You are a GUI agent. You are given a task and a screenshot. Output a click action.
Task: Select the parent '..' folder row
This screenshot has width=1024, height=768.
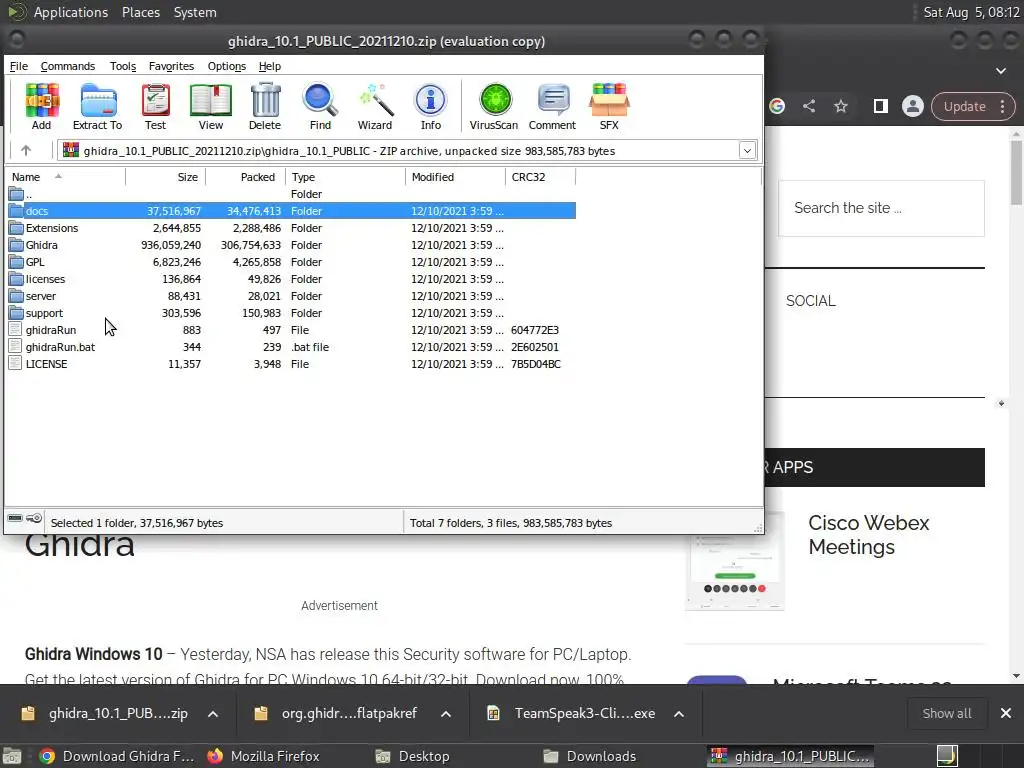pyautogui.click(x=291, y=194)
